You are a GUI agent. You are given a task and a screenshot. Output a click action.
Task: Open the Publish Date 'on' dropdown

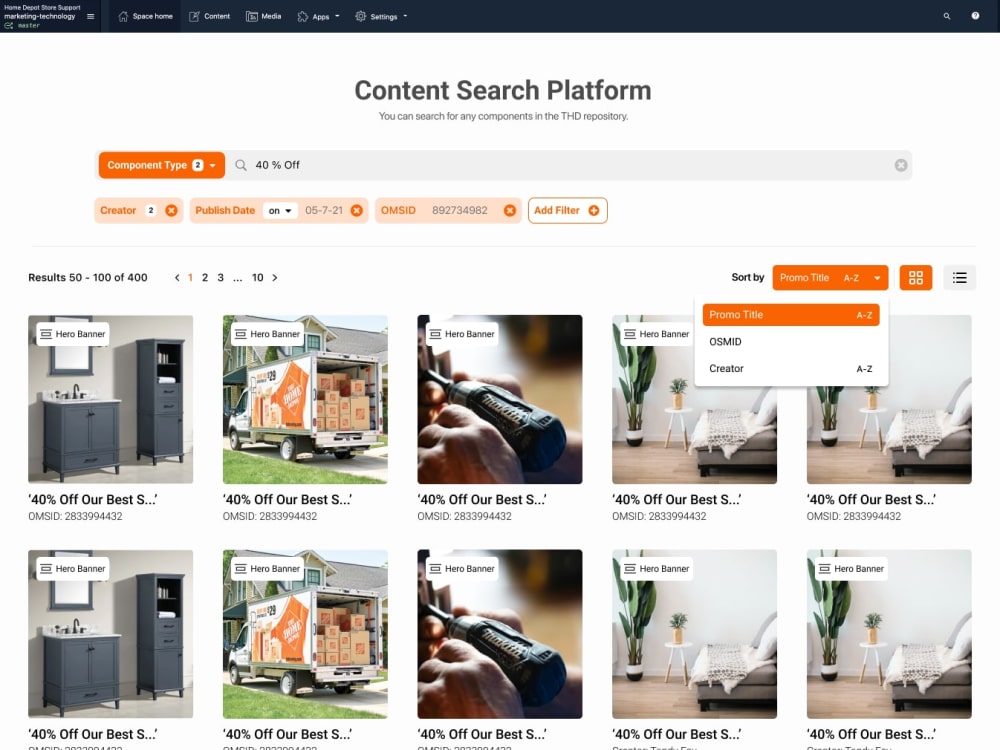pyautogui.click(x=280, y=210)
